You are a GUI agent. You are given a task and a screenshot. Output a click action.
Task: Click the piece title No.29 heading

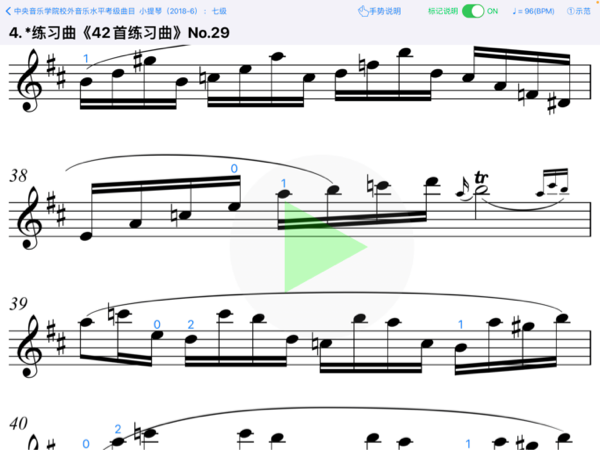coord(119,33)
